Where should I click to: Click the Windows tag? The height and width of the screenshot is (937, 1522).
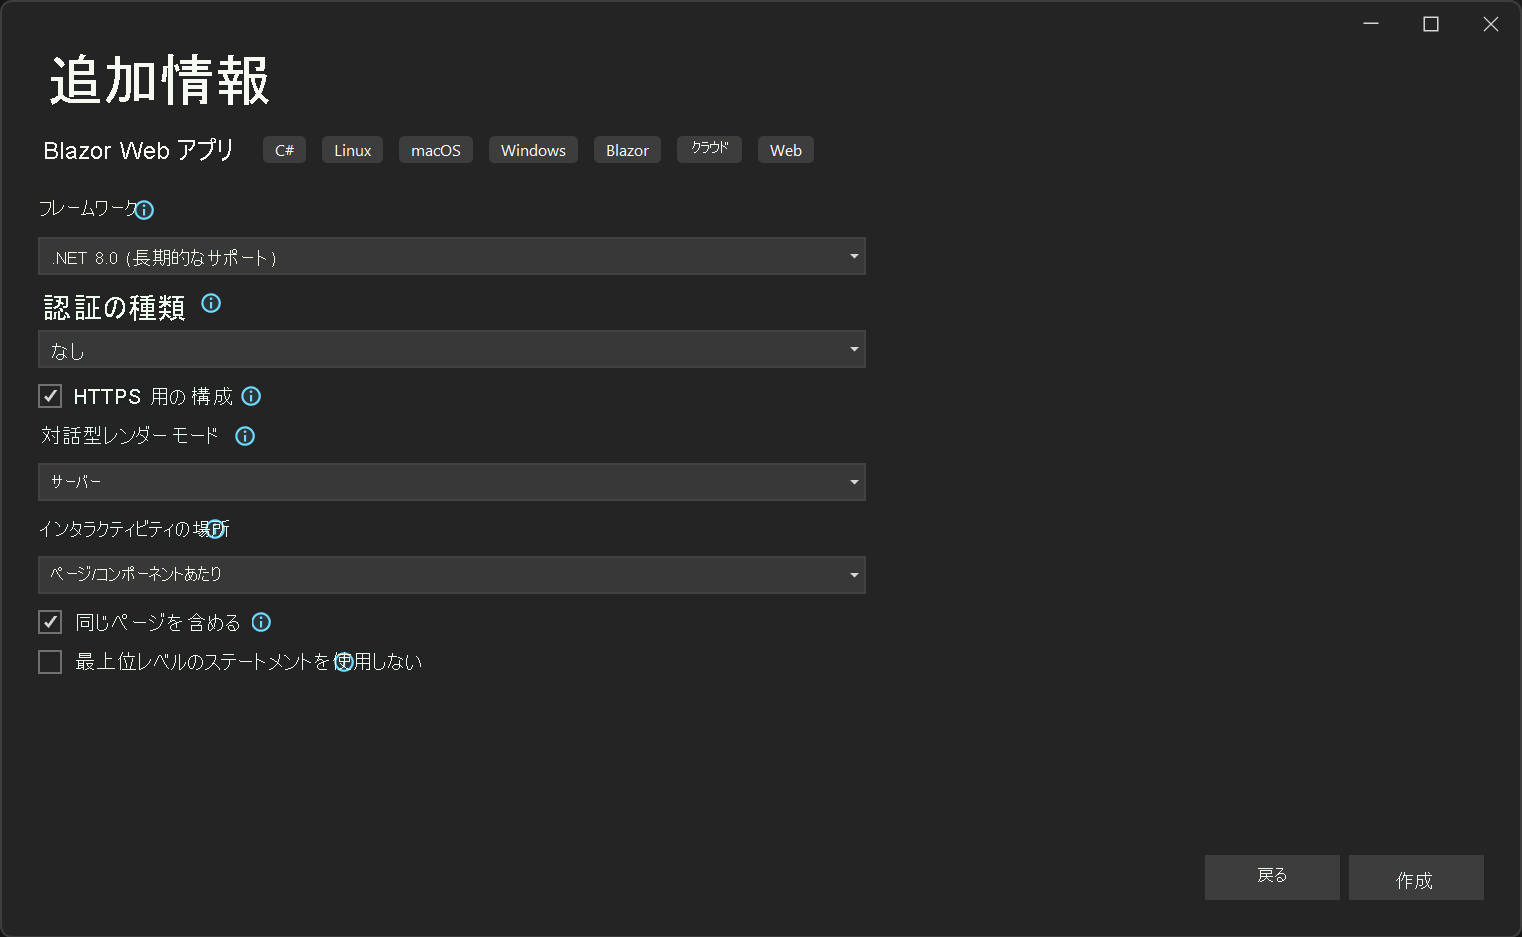point(533,150)
